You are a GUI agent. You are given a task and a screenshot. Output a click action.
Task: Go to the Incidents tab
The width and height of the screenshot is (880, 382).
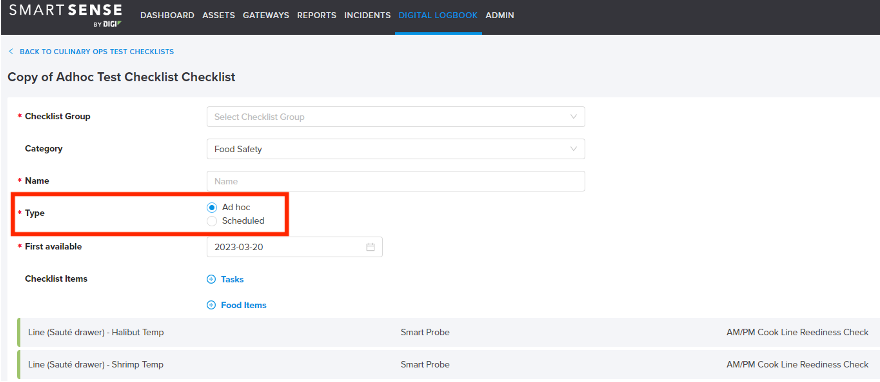(368, 16)
